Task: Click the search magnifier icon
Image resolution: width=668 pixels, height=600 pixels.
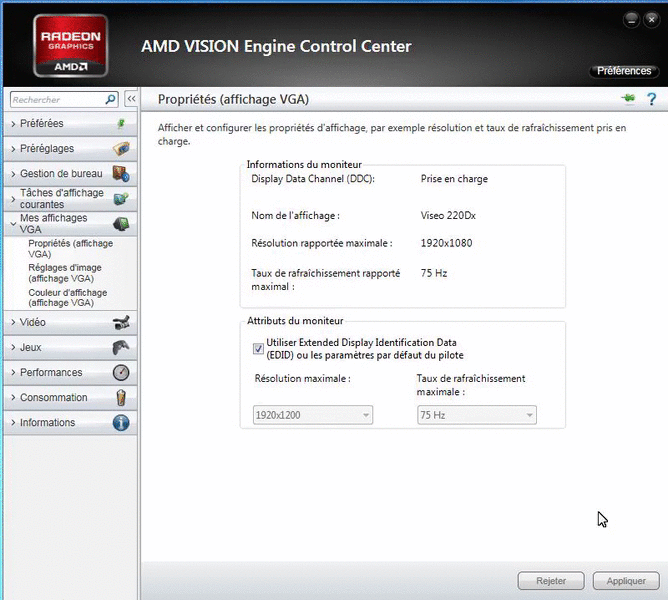Action: 110,99
